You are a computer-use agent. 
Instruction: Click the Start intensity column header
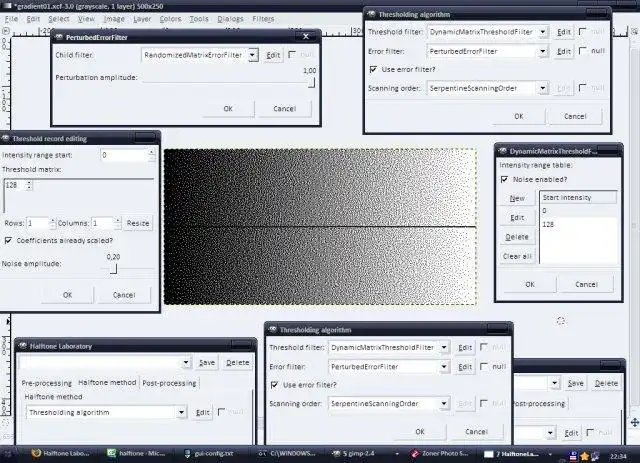click(x=578, y=197)
